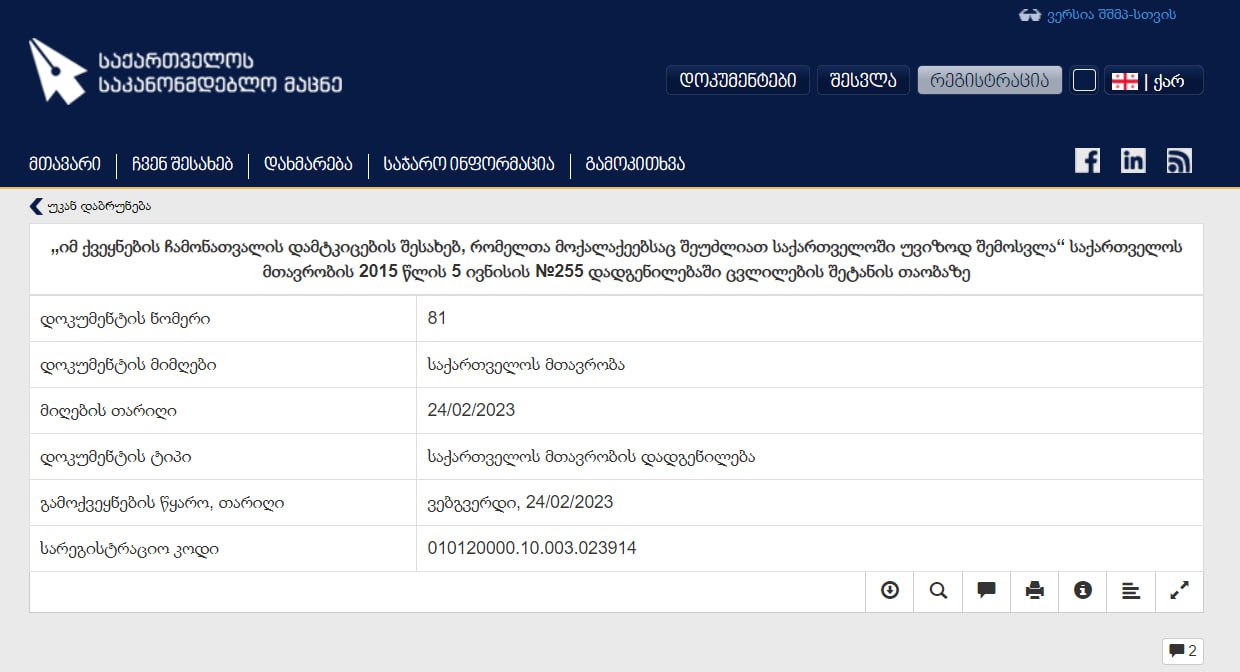This screenshot has height=672, width=1240.
Task: Click the comments counter button showing 2
Action: click(1181, 651)
